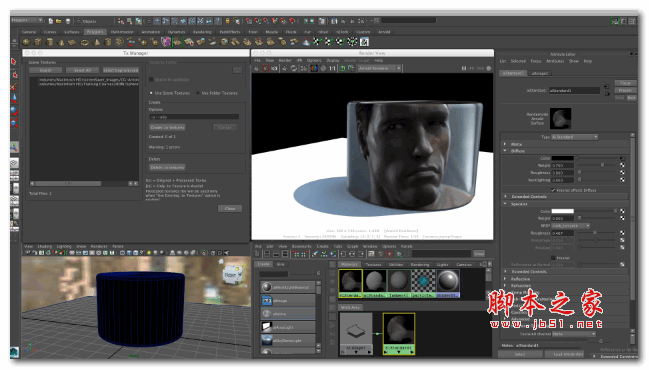
Task: Expand the Reflection section
Action: pos(505,279)
